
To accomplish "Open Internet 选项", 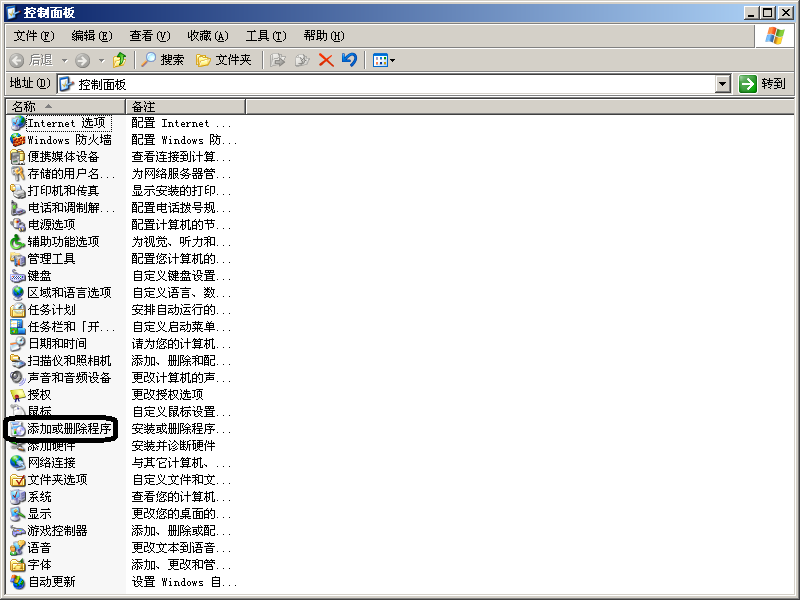I will click(x=62, y=122).
